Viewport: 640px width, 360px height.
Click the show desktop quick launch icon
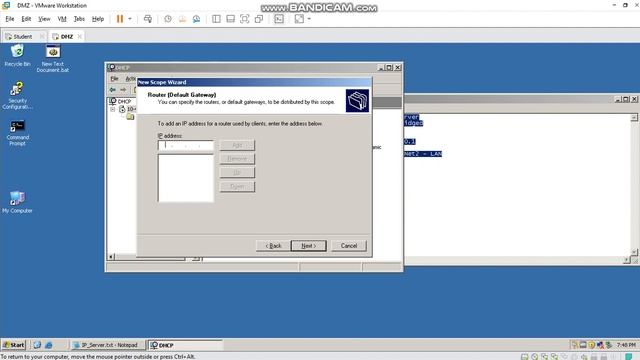tap(37, 345)
